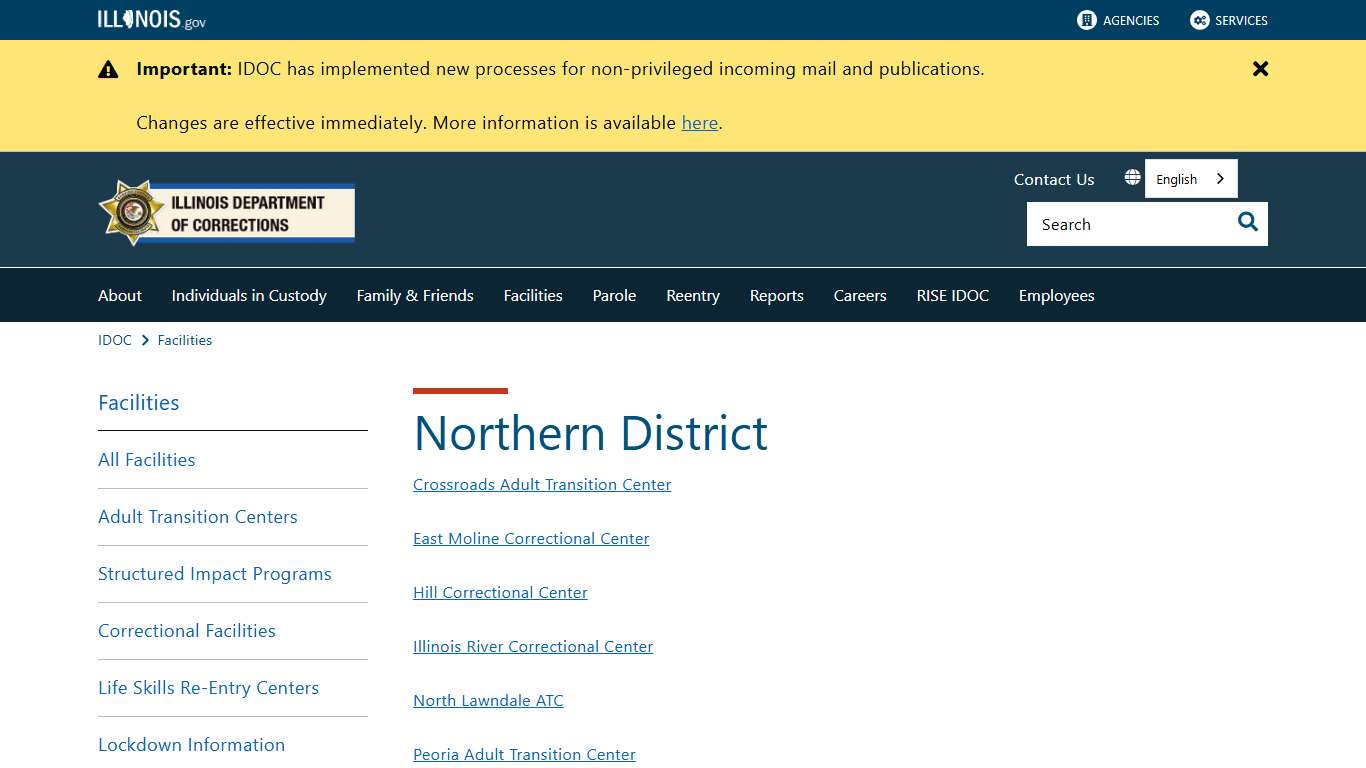Expand the English language selector

click(x=1190, y=178)
